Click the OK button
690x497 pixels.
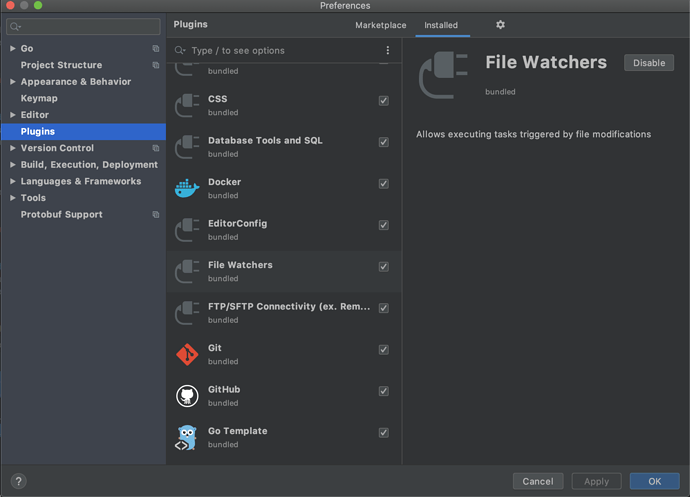coord(654,481)
